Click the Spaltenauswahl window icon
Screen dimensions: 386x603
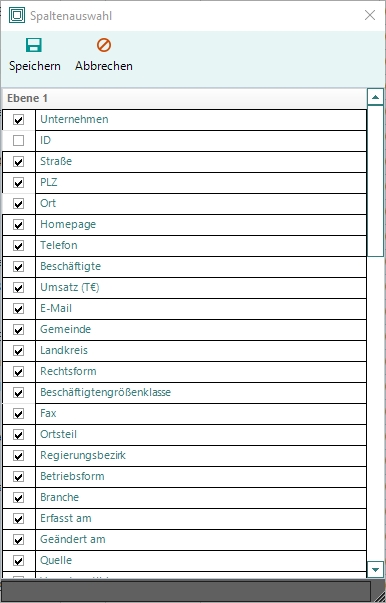(17, 15)
